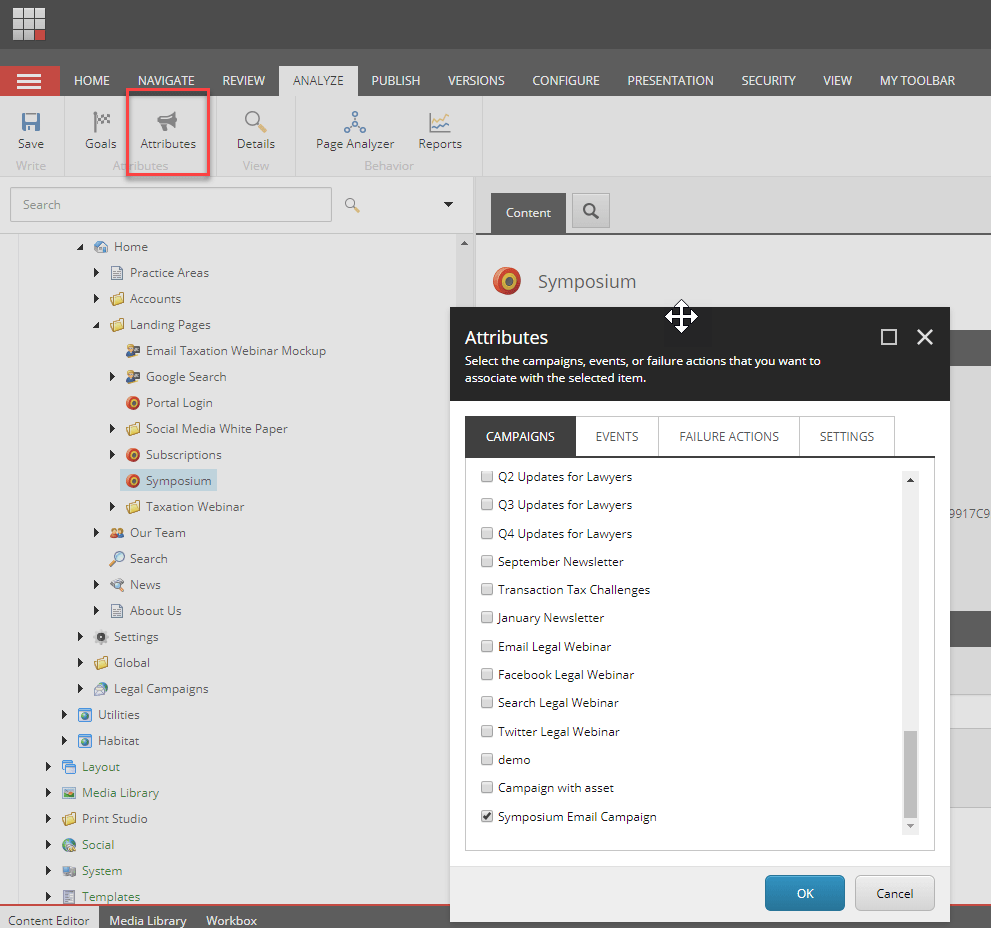991x928 pixels.
Task: Switch to Media Library bottom tab
Action: pyautogui.click(x=148, y=920)
